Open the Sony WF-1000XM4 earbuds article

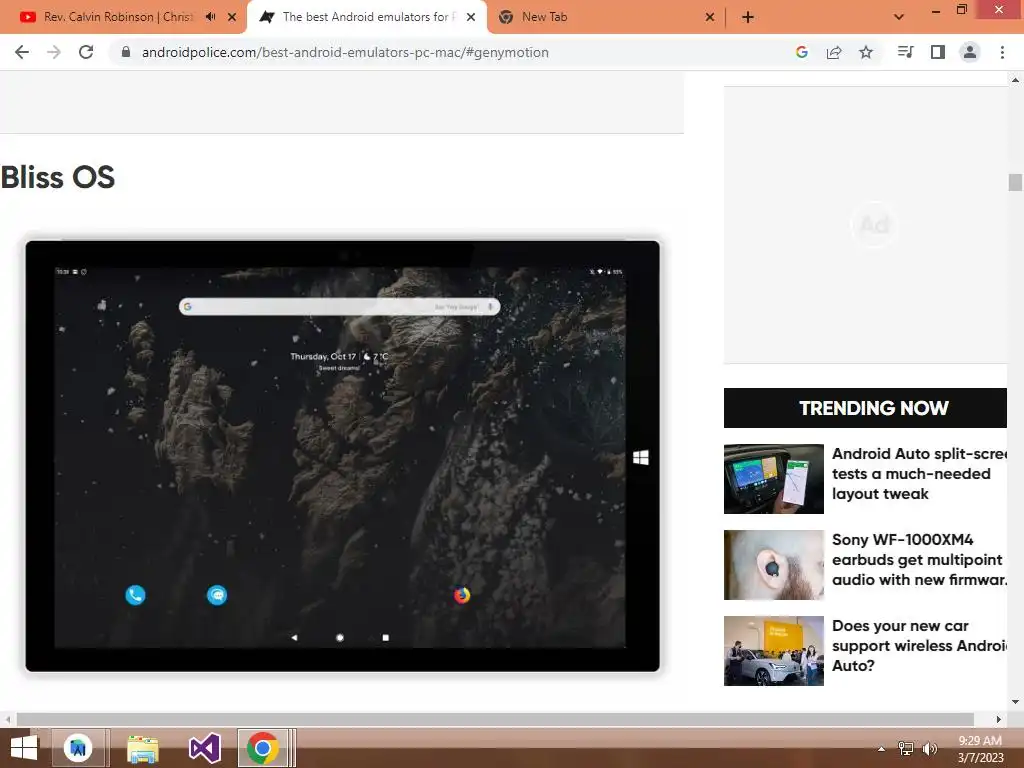[x=920, y=560]
